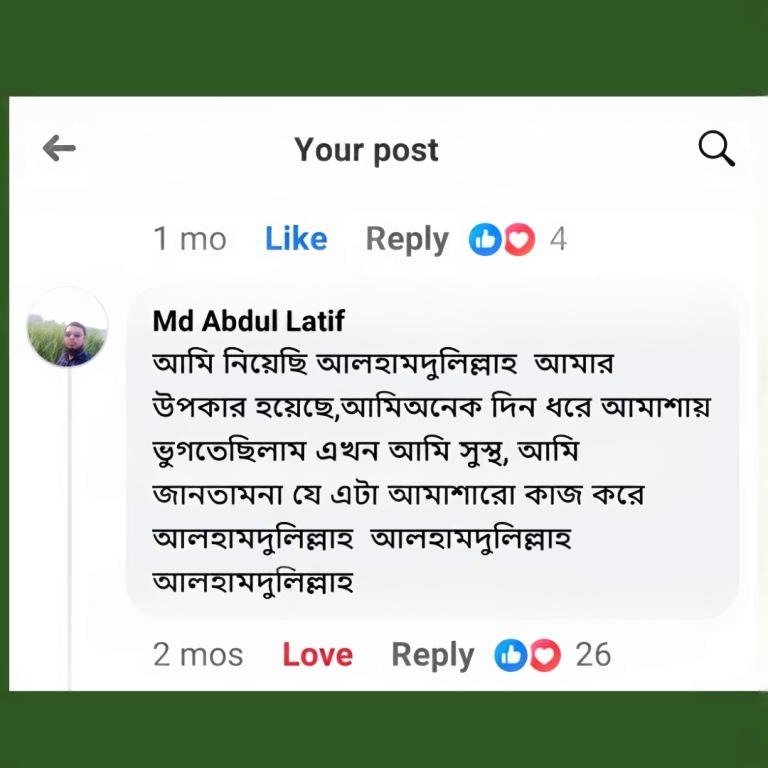Toggle the red Love reaction on Latif's comment
This screenshot has height=768, width=768.
click(x=317, y=656)
